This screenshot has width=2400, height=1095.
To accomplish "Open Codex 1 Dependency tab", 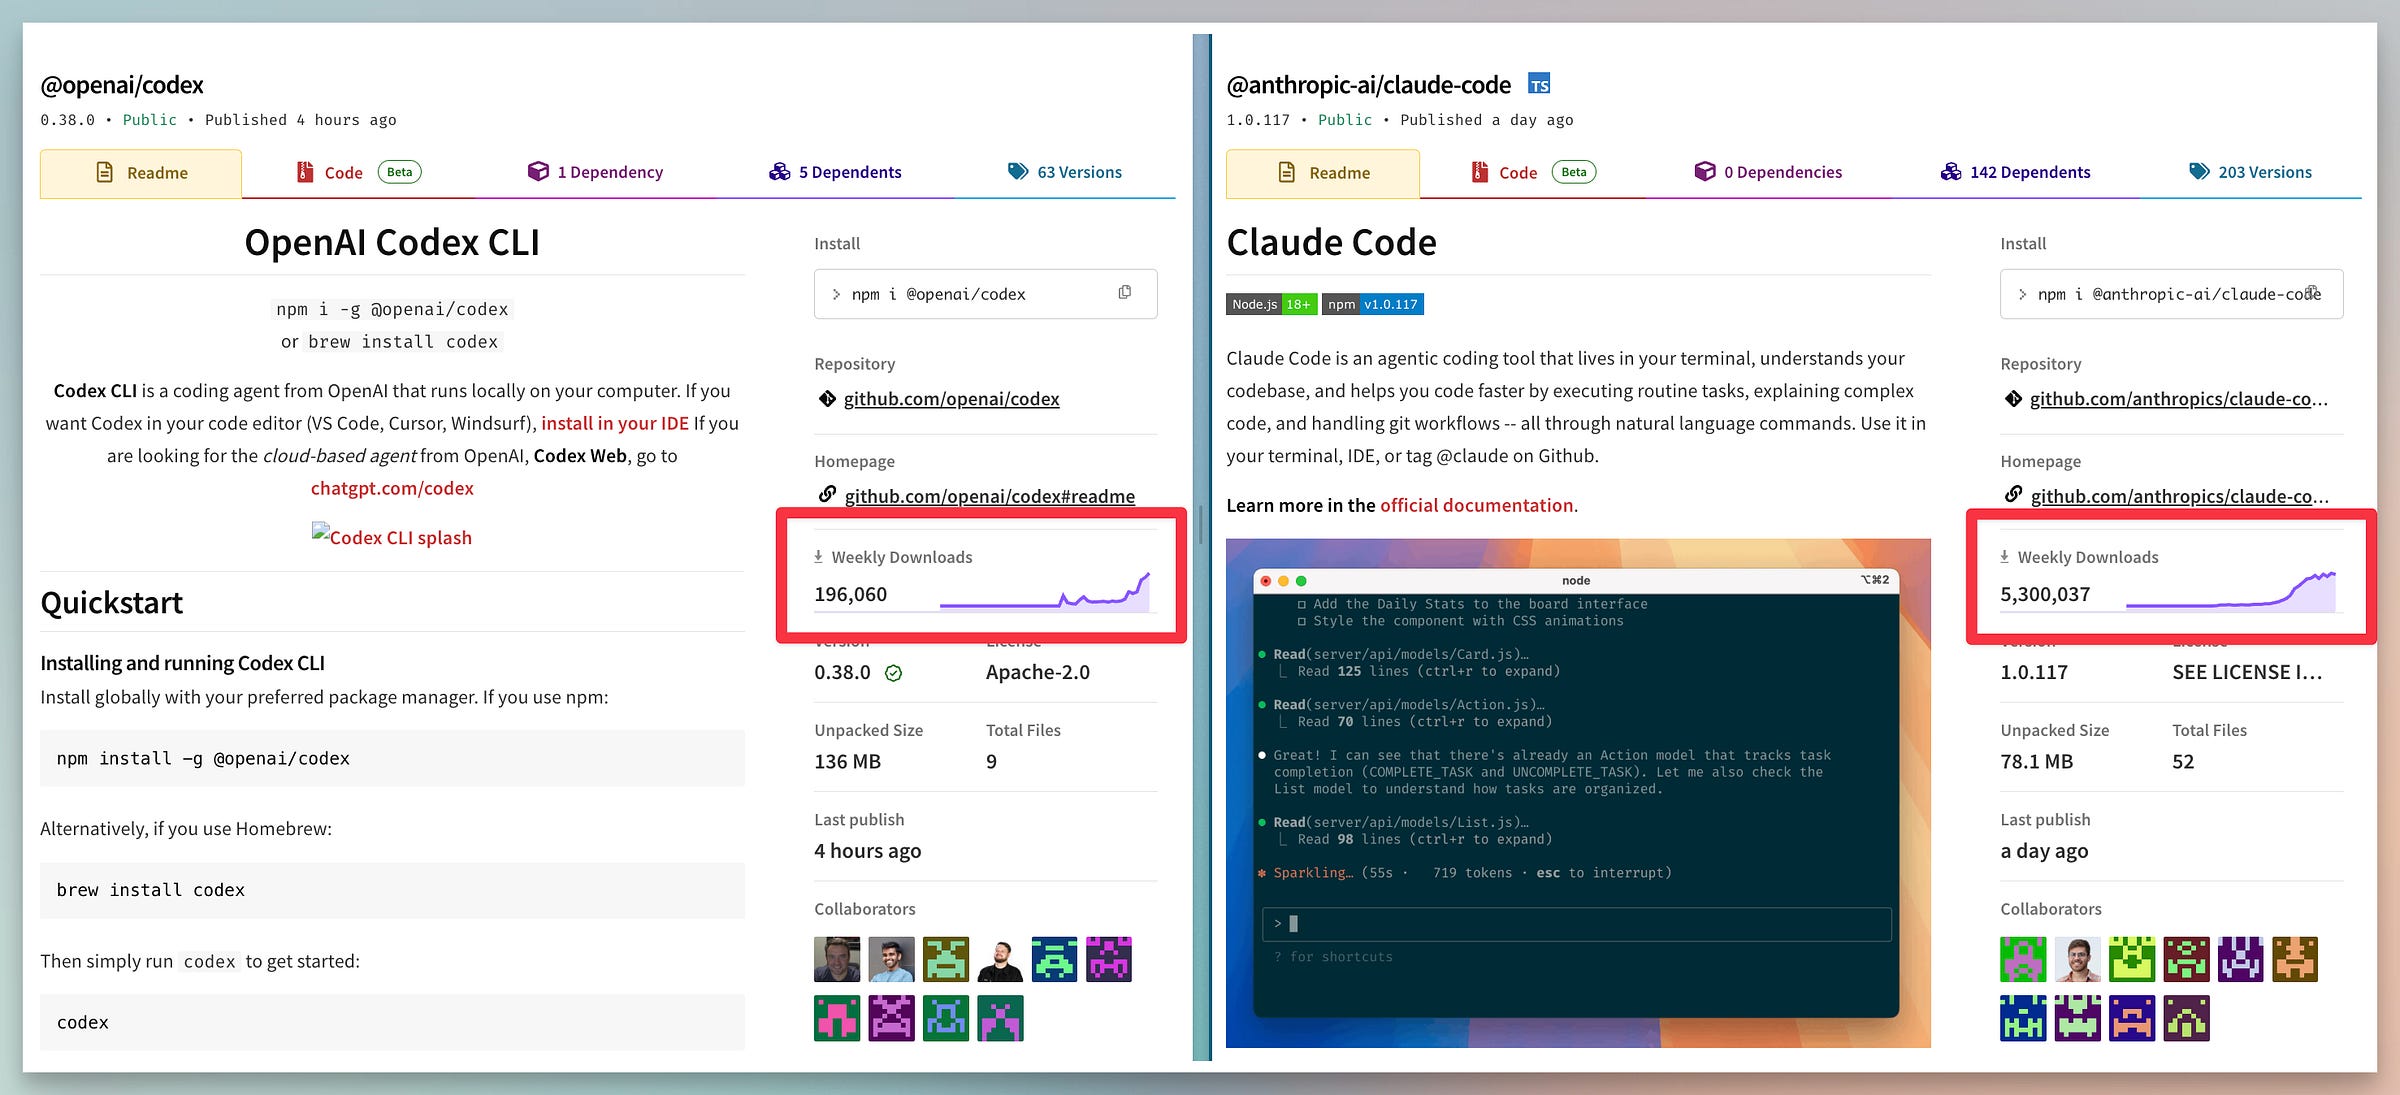I will 596,172.
